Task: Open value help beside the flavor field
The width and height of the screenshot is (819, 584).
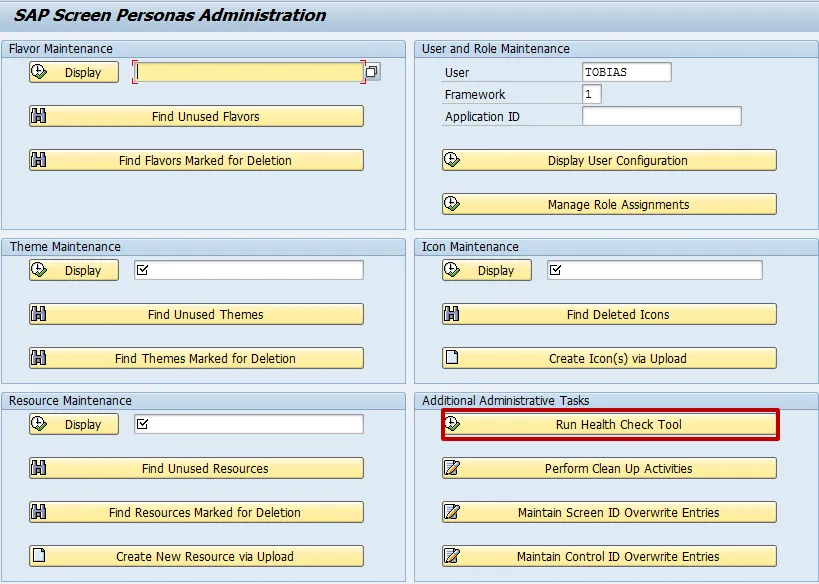Action: (x=372, y=72)
